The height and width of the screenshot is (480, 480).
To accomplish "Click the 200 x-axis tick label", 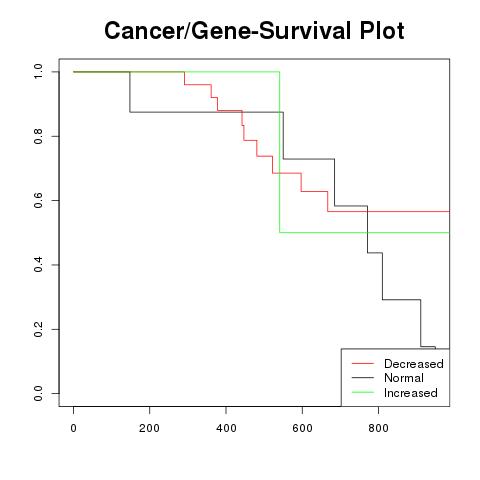I will [149, 428].
